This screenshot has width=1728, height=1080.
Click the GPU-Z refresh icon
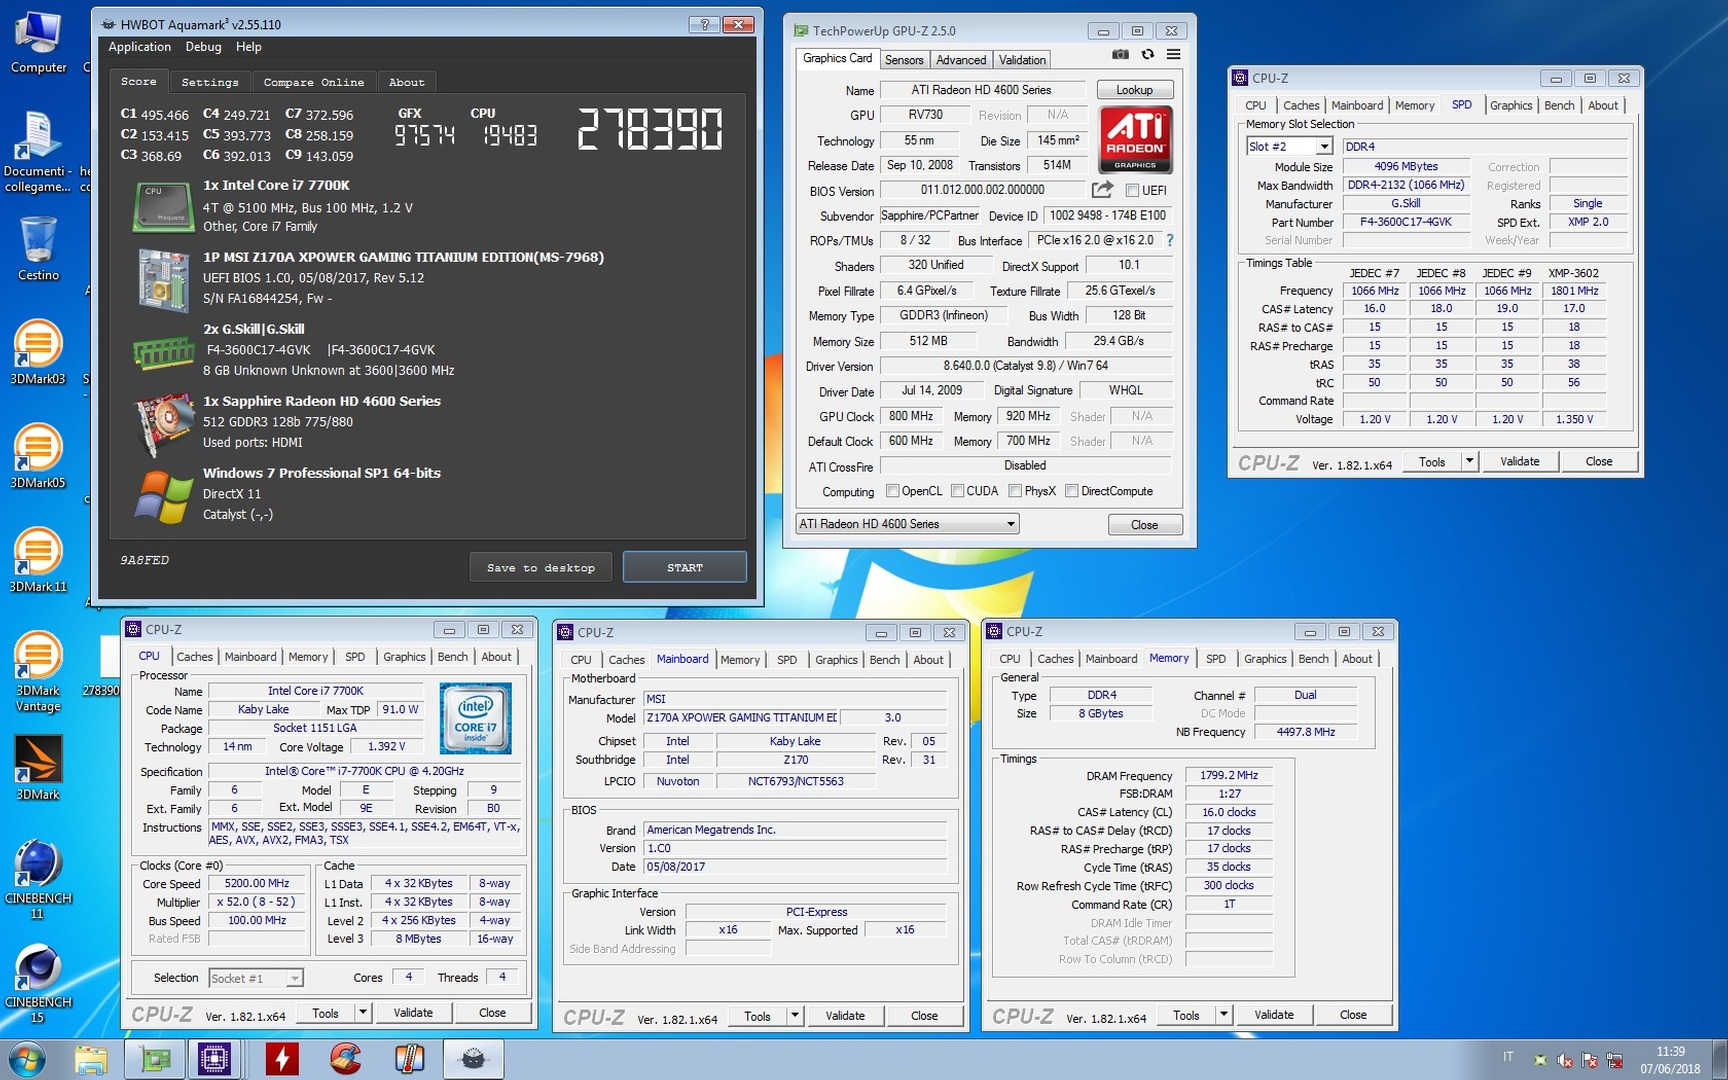pos(1148,55)
